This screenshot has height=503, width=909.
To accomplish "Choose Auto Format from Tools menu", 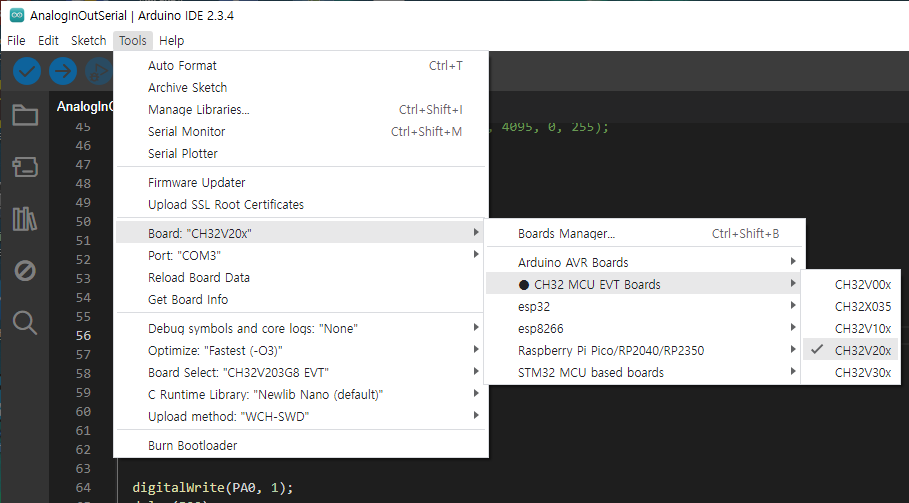I will (x=301, y=65).
